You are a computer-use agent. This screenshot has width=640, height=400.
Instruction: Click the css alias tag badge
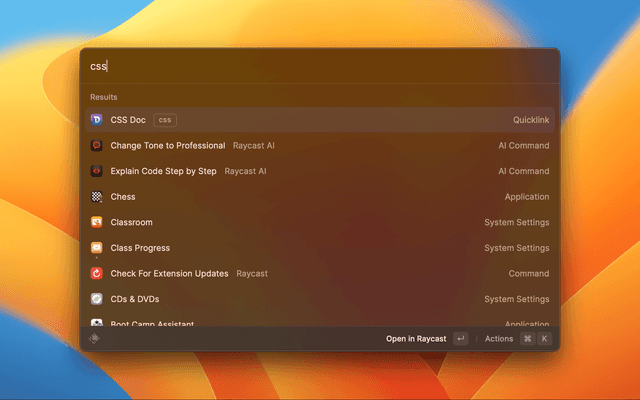[165, 120]
